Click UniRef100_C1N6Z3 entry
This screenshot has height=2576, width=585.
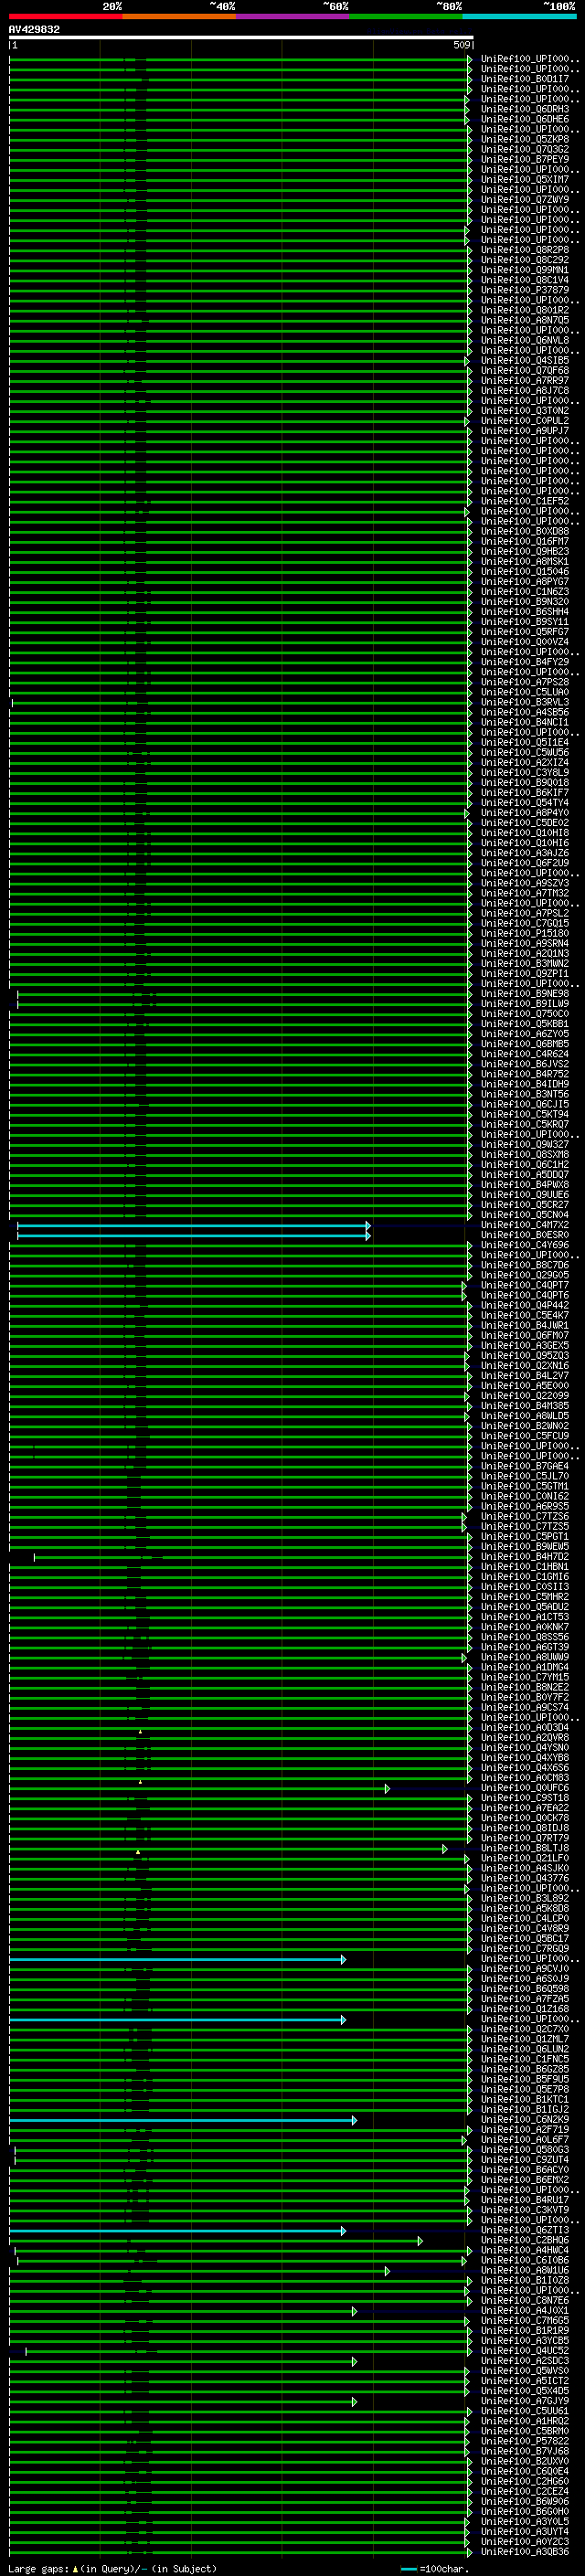[525, 592]
